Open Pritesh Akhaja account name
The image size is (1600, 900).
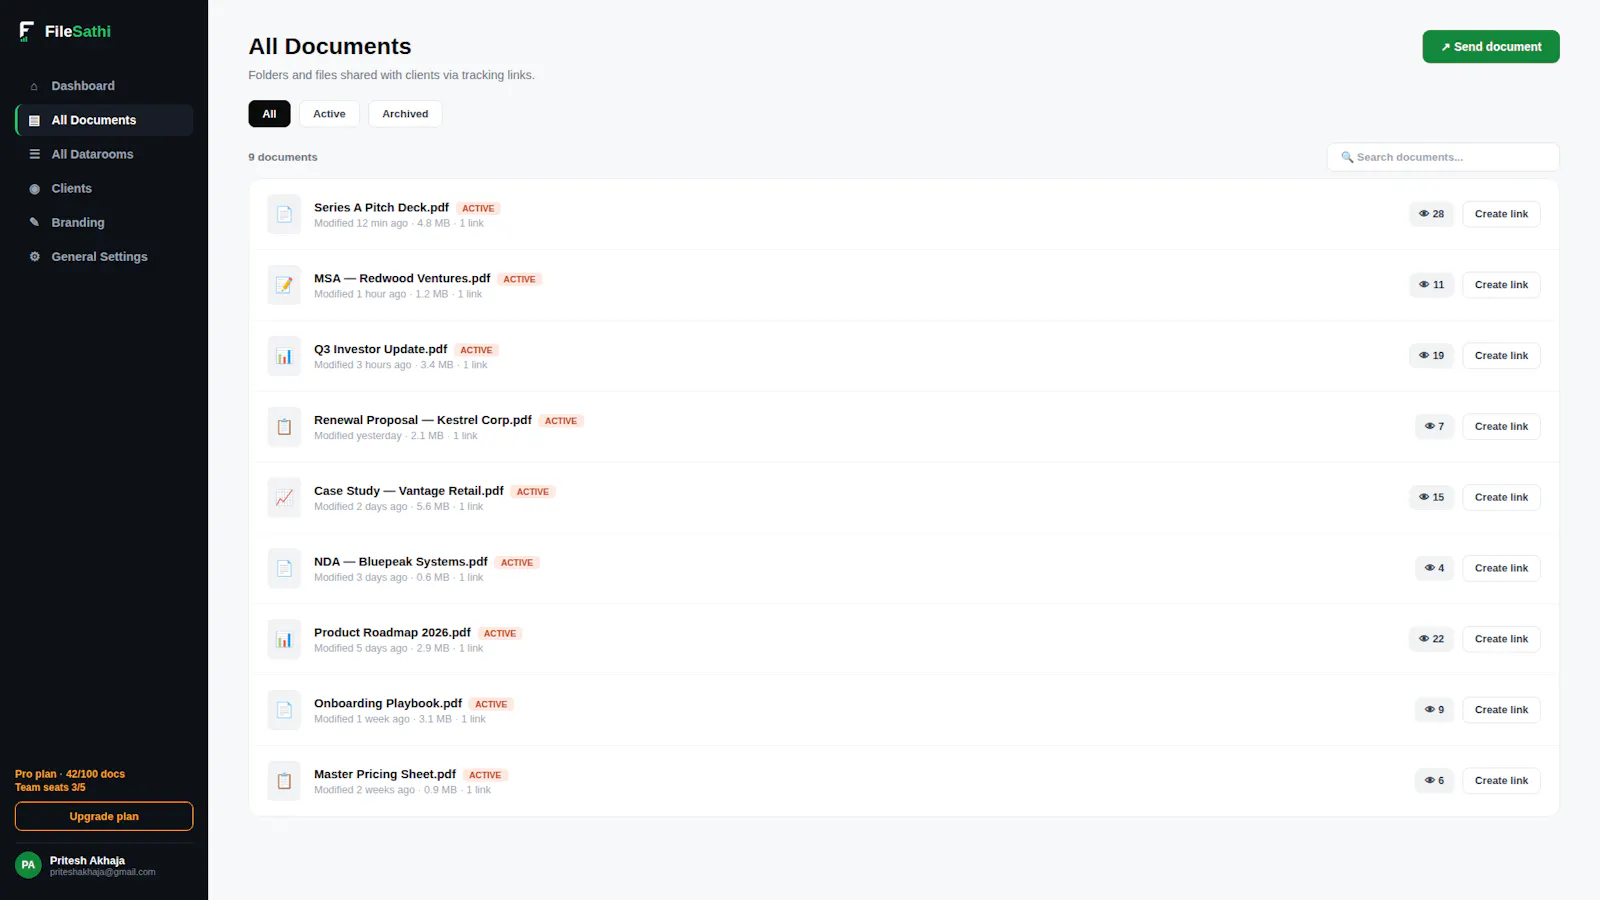coord(87,860)
